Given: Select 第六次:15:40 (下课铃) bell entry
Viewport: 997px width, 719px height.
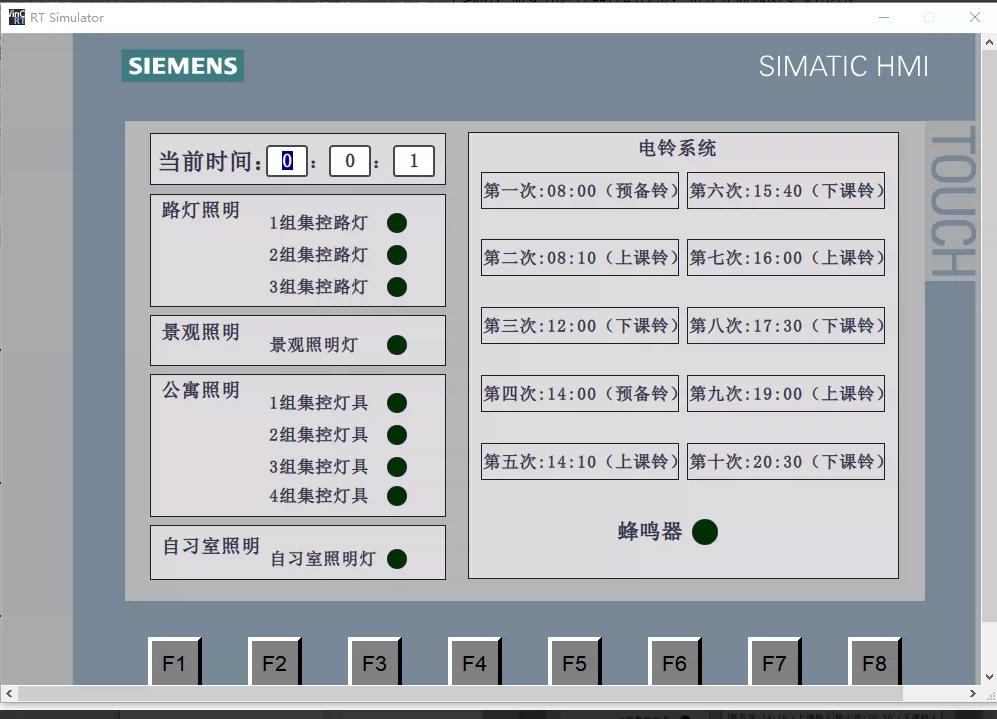Looking at the screenshot, I should 786,190.
